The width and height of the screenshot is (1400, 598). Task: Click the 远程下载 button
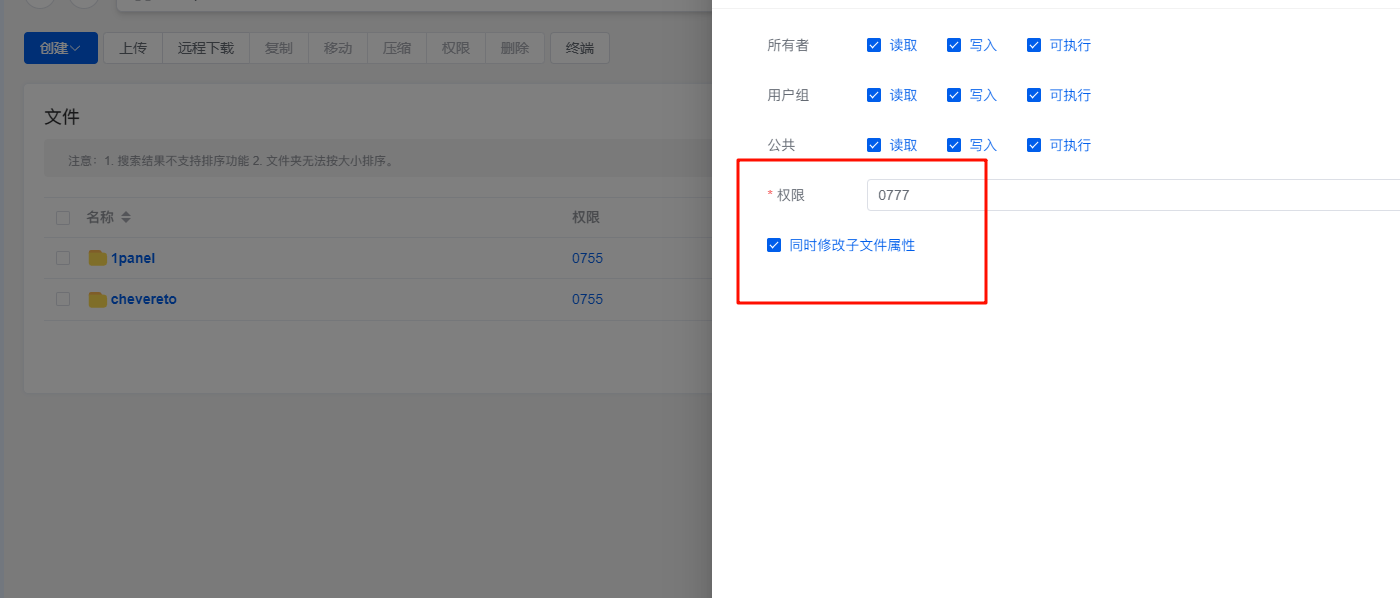206,48
